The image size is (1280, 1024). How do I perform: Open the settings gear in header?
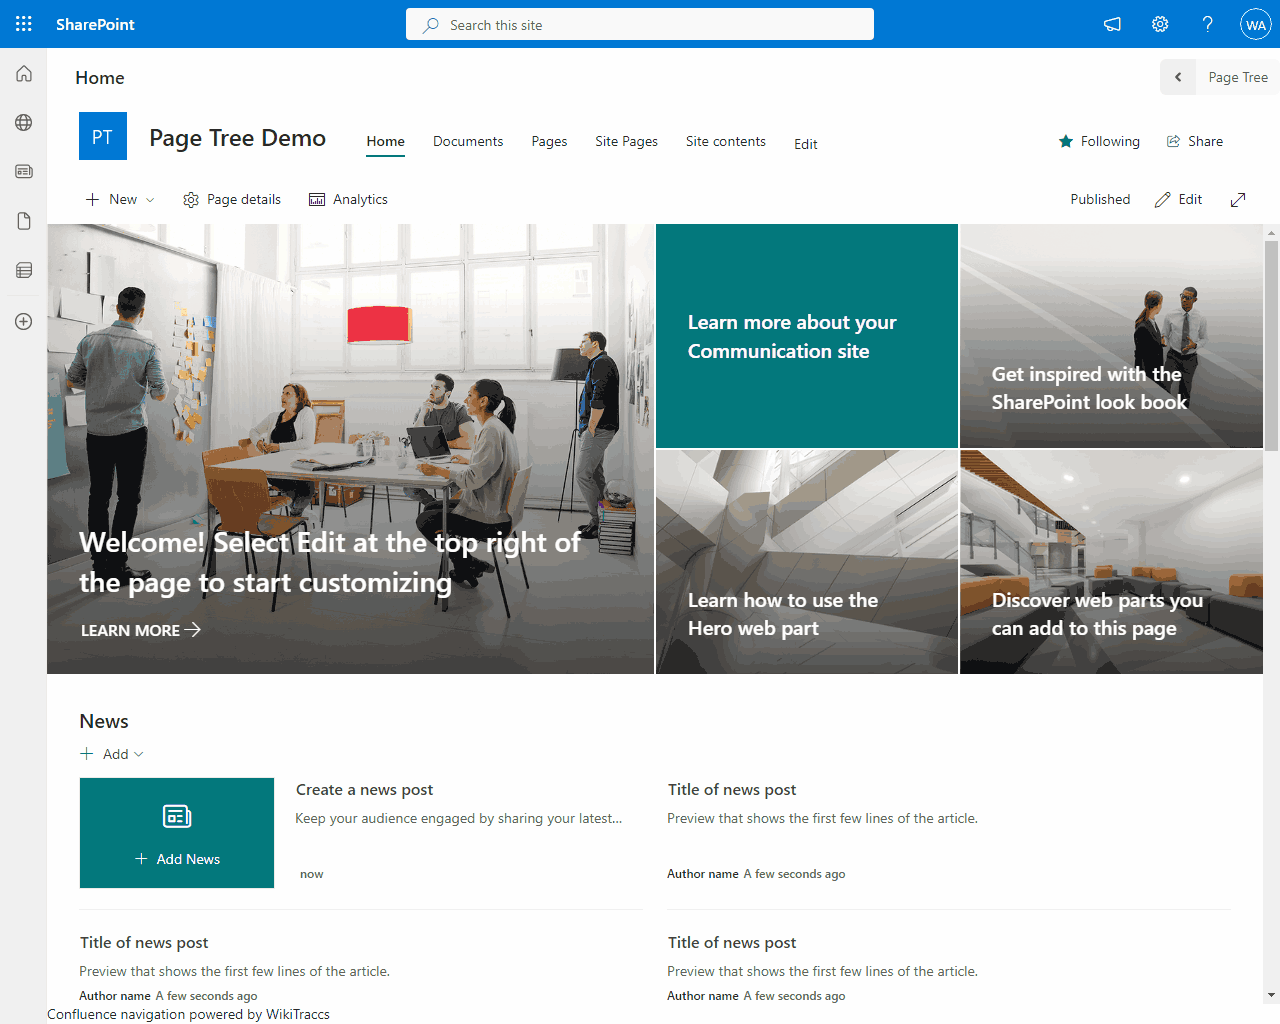1160,24
